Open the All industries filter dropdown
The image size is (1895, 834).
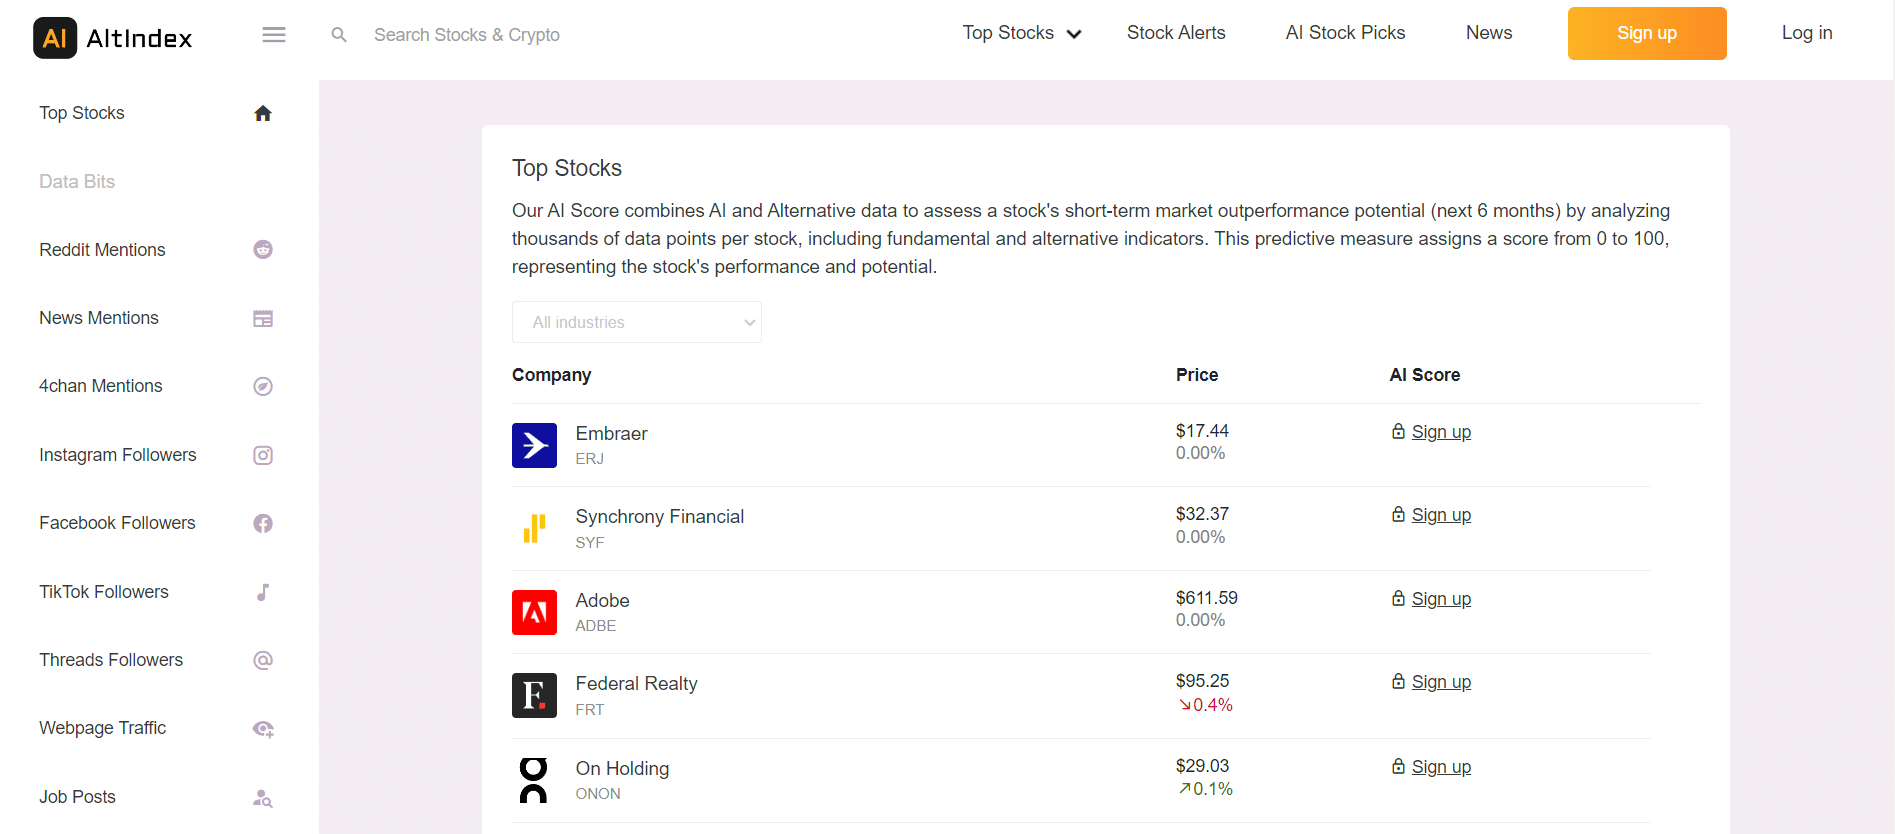[636, 322]
